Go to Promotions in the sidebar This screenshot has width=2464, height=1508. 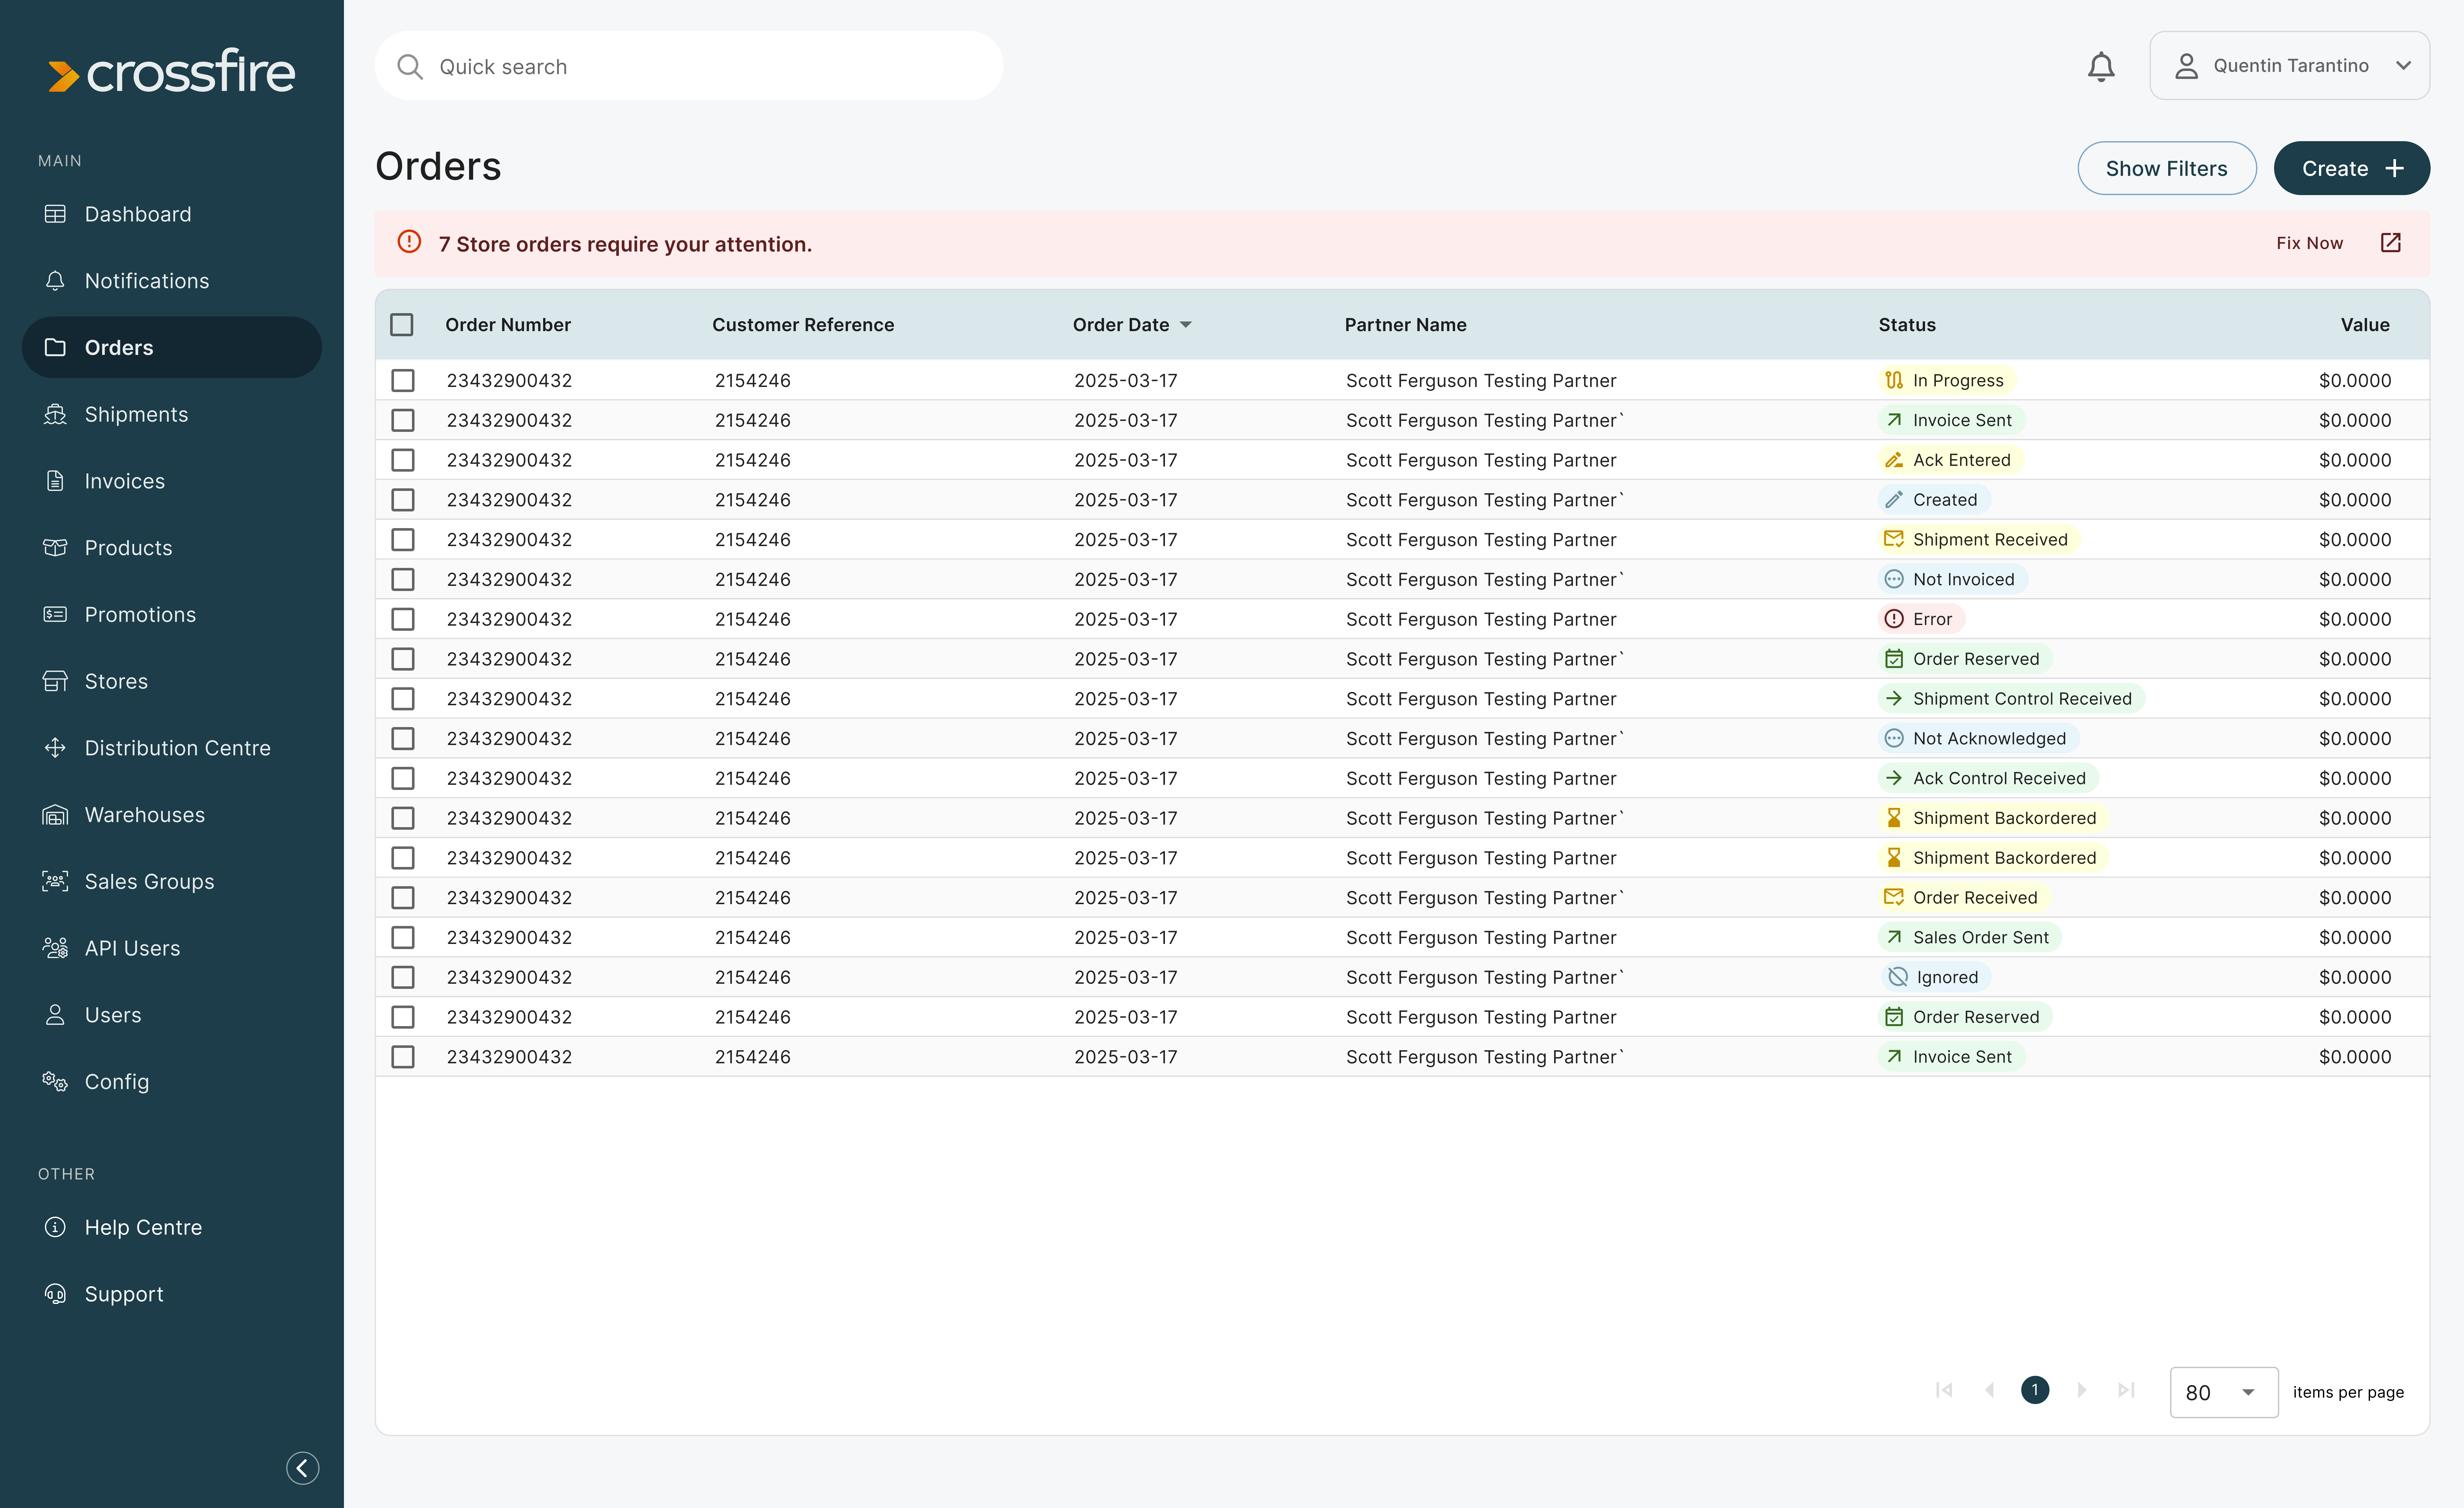point(140,614)
